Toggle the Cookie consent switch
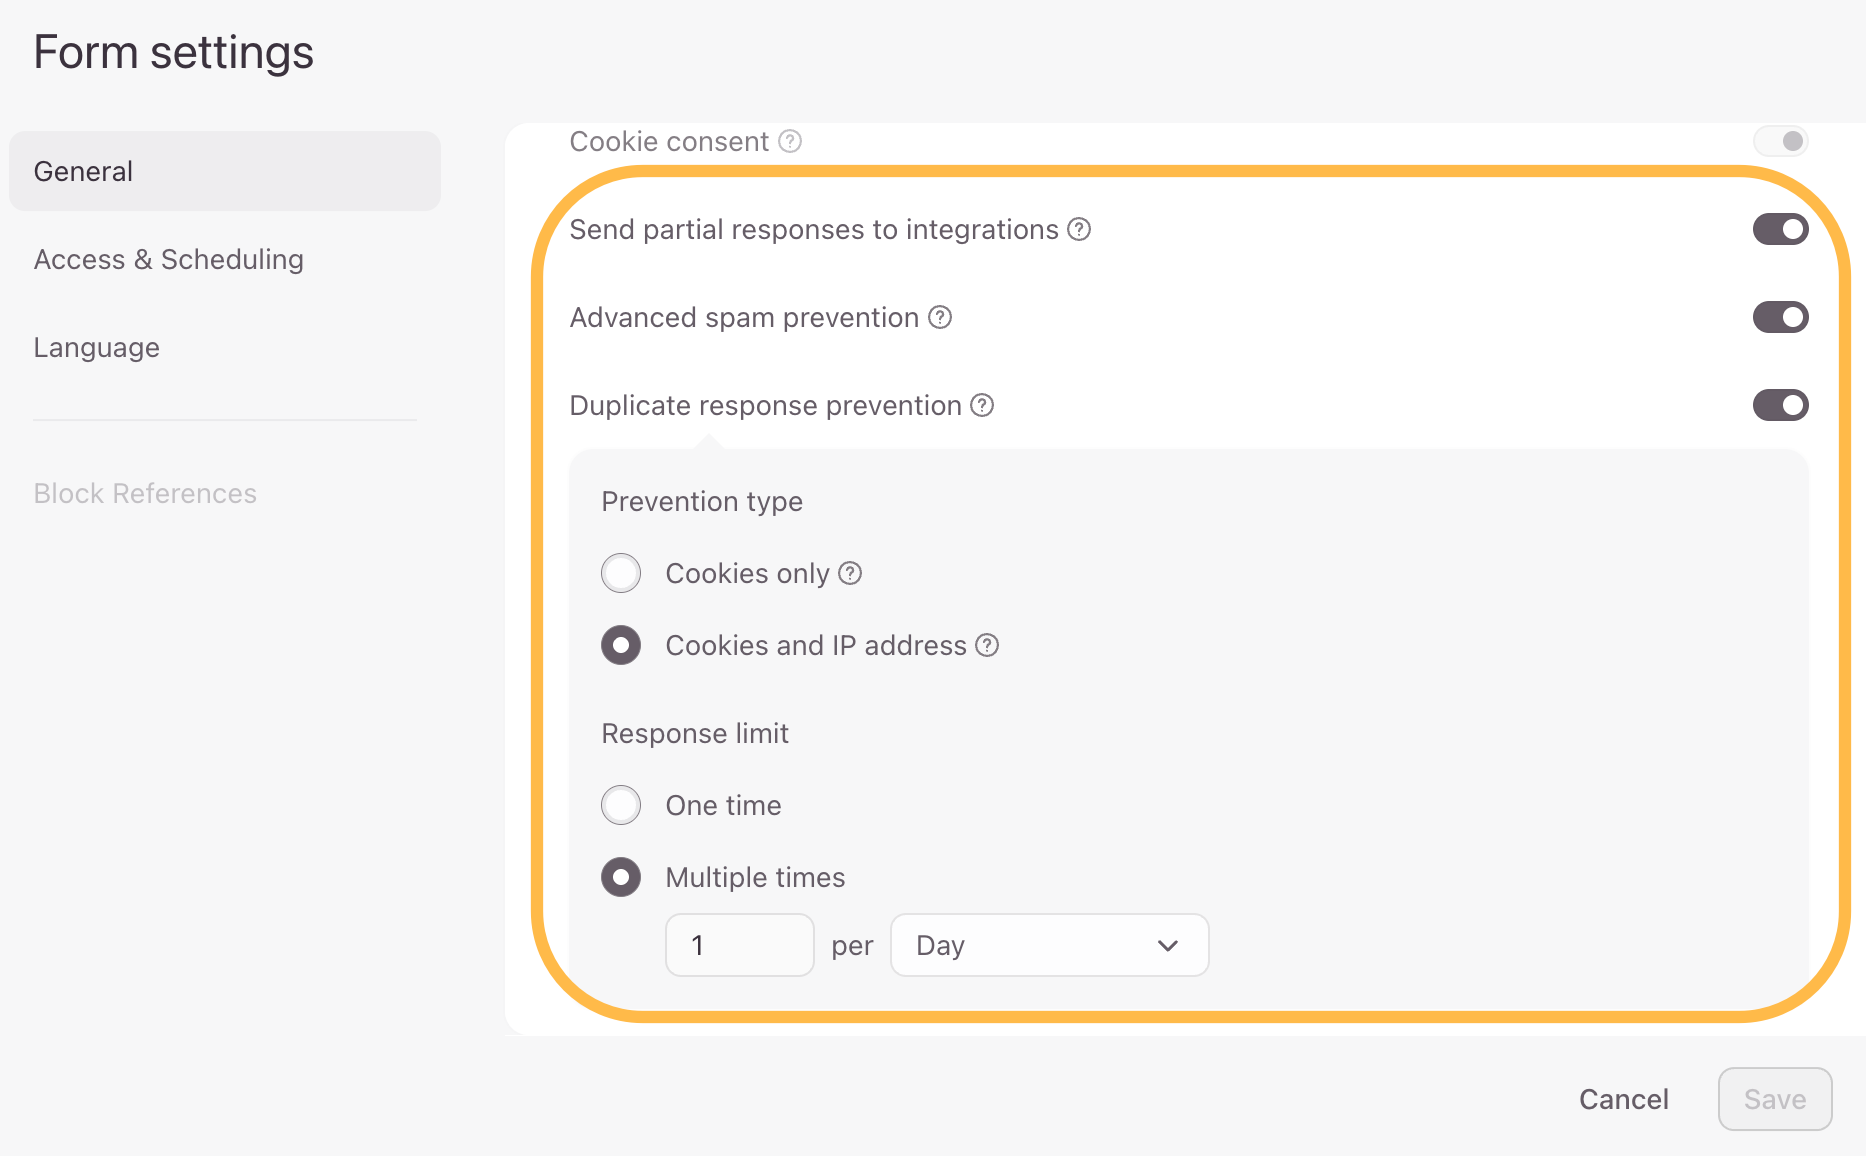 (x=1781, y=141)
